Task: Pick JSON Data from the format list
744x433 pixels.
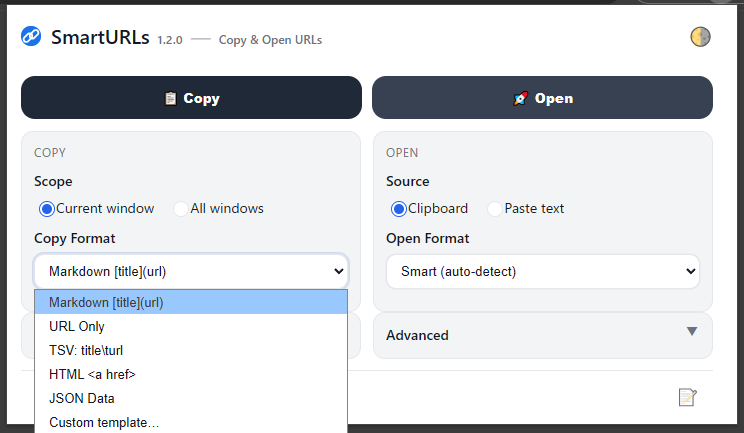Action: [x=191, y=398]
